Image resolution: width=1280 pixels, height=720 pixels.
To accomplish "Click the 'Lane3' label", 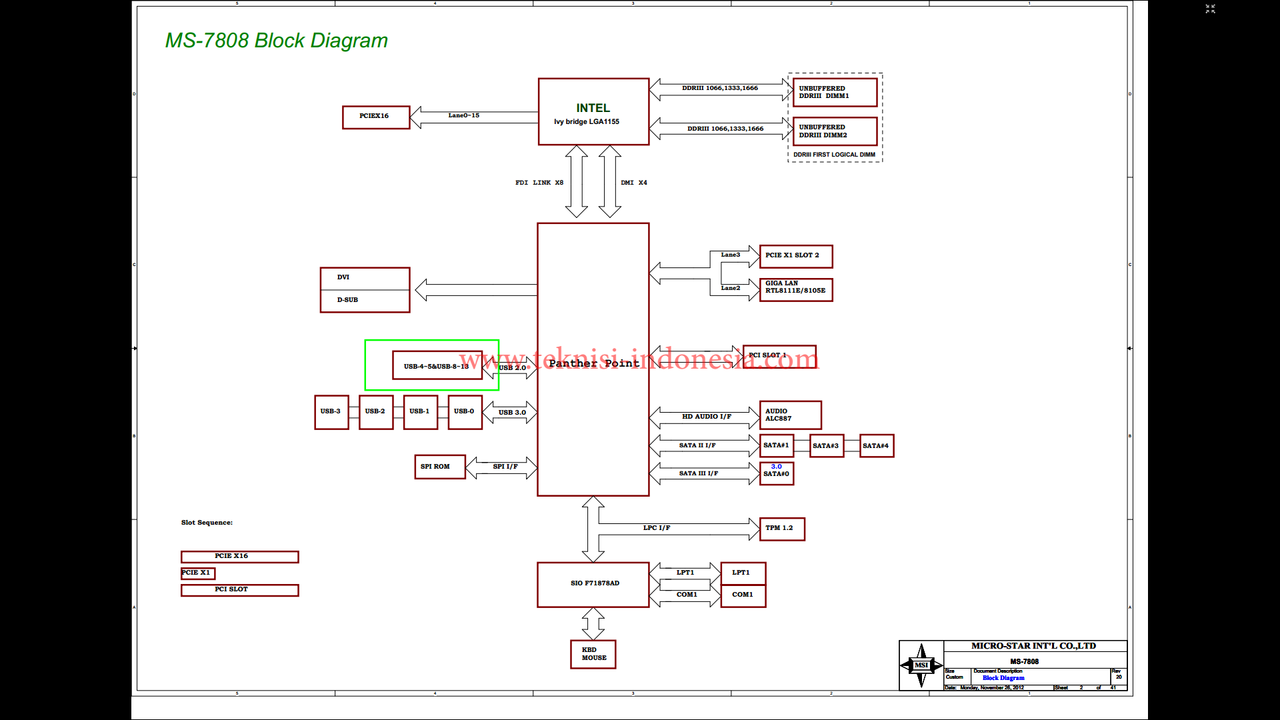I will tap(731, 254).
